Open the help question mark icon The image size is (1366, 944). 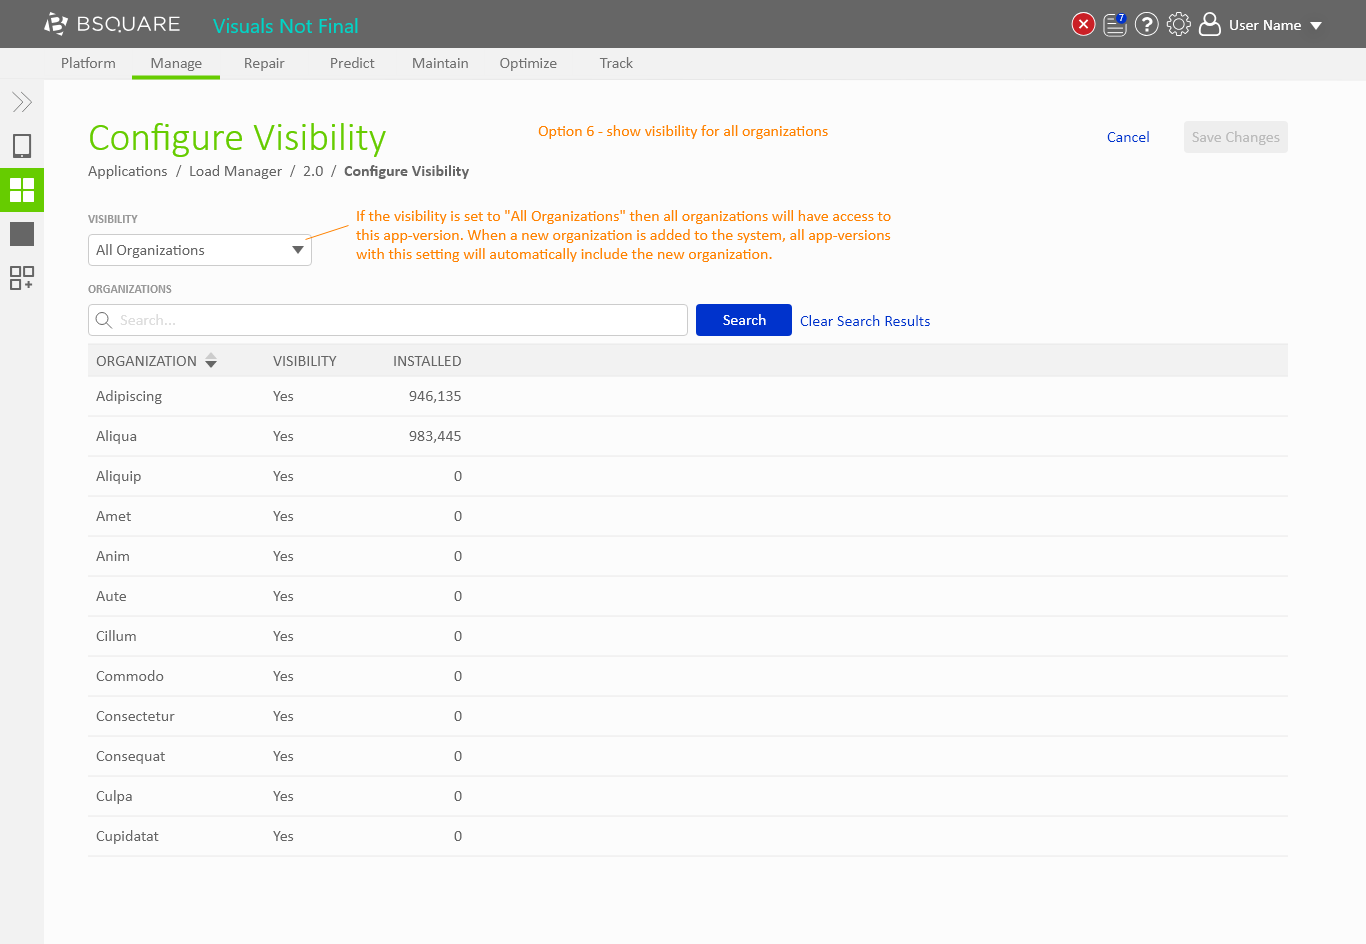click(1147, 24)
